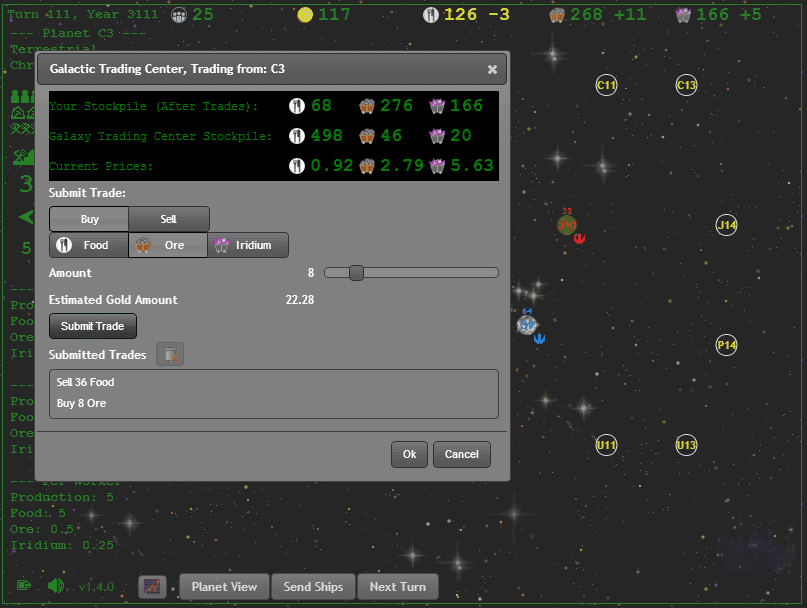807x608 pixels.
Task: Select the blue fleet ship icon
Action: click(x=539, y=338)
